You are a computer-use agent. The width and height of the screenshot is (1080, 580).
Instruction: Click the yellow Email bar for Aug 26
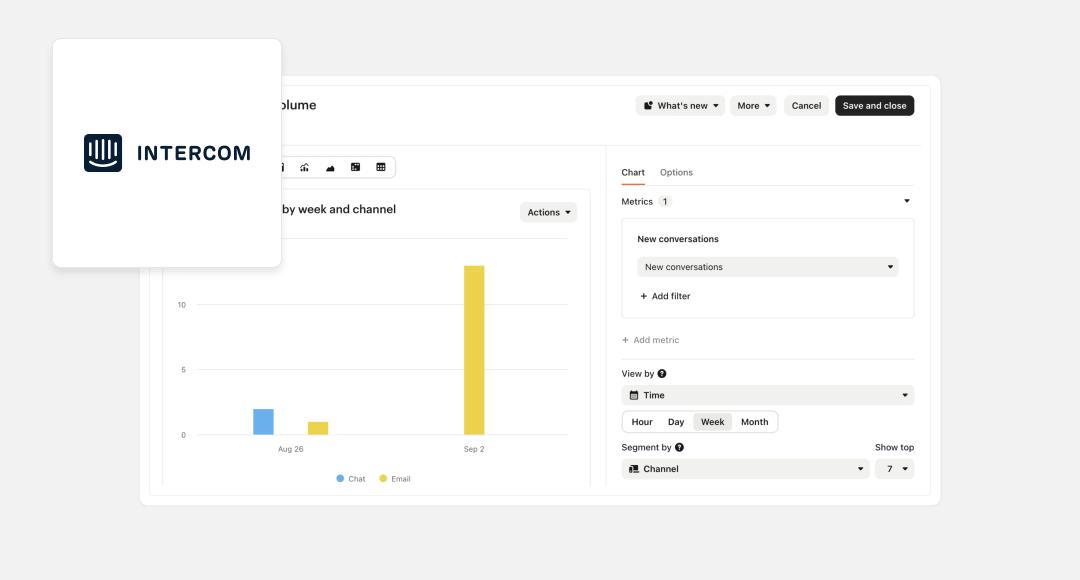click(318, 428)
